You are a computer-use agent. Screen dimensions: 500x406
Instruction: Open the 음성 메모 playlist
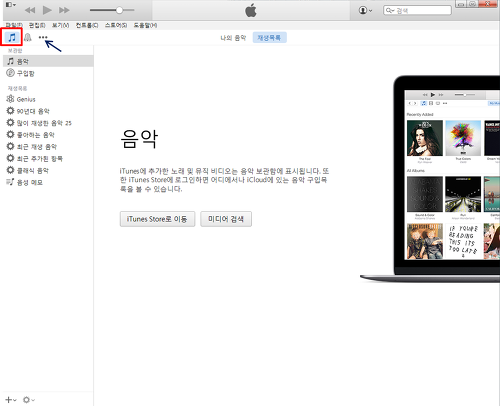[48, 182]
